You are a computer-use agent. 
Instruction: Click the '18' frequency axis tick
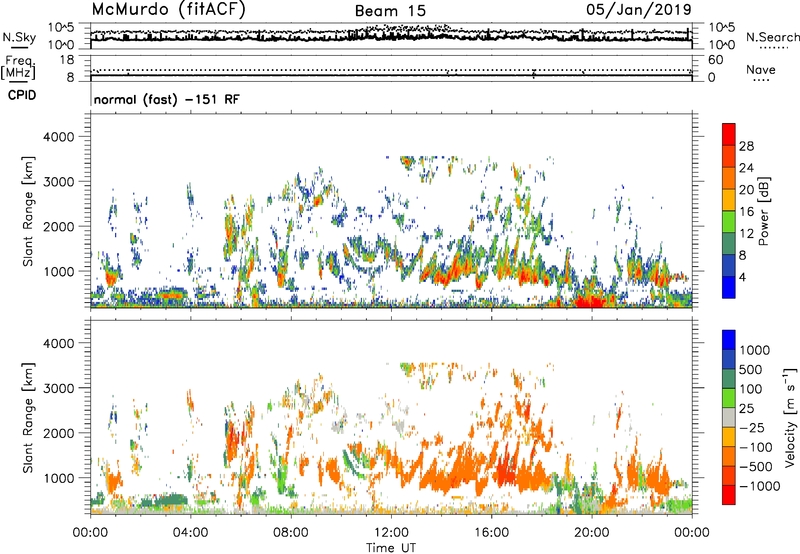[x=67, y=60]
